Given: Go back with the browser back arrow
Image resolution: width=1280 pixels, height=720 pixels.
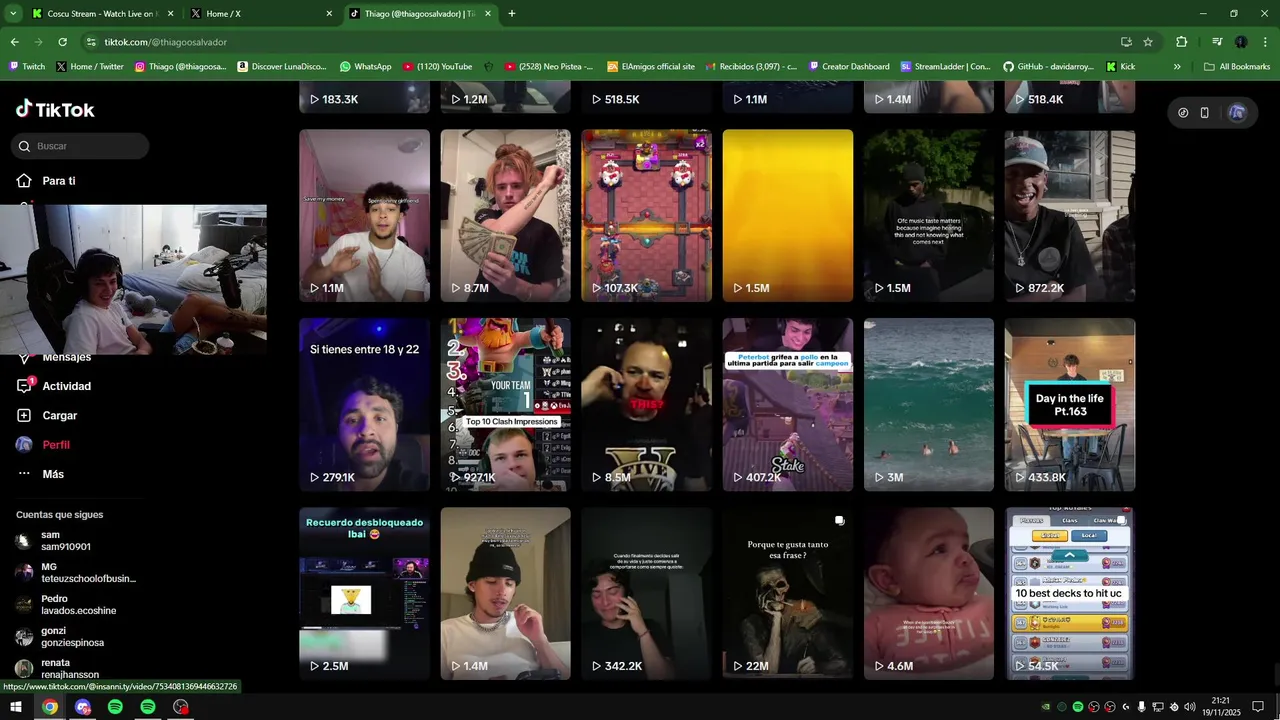Looking at the screenshot, I should (14, 42).
